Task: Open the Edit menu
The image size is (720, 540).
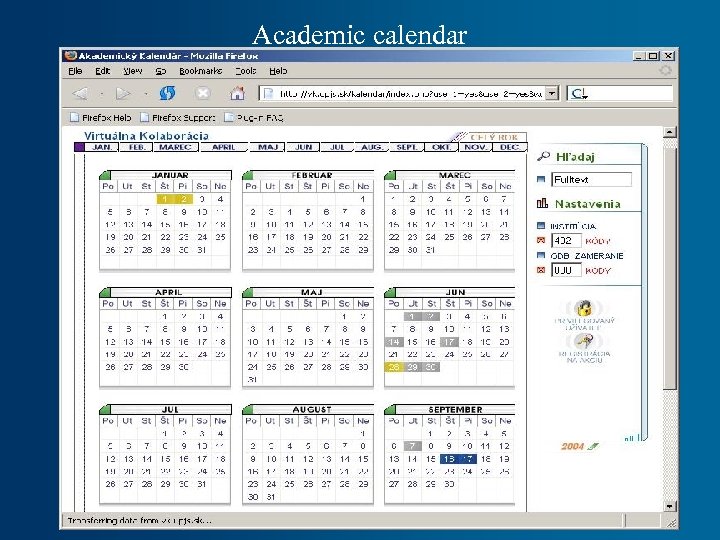Action: [x=103, y=71]
